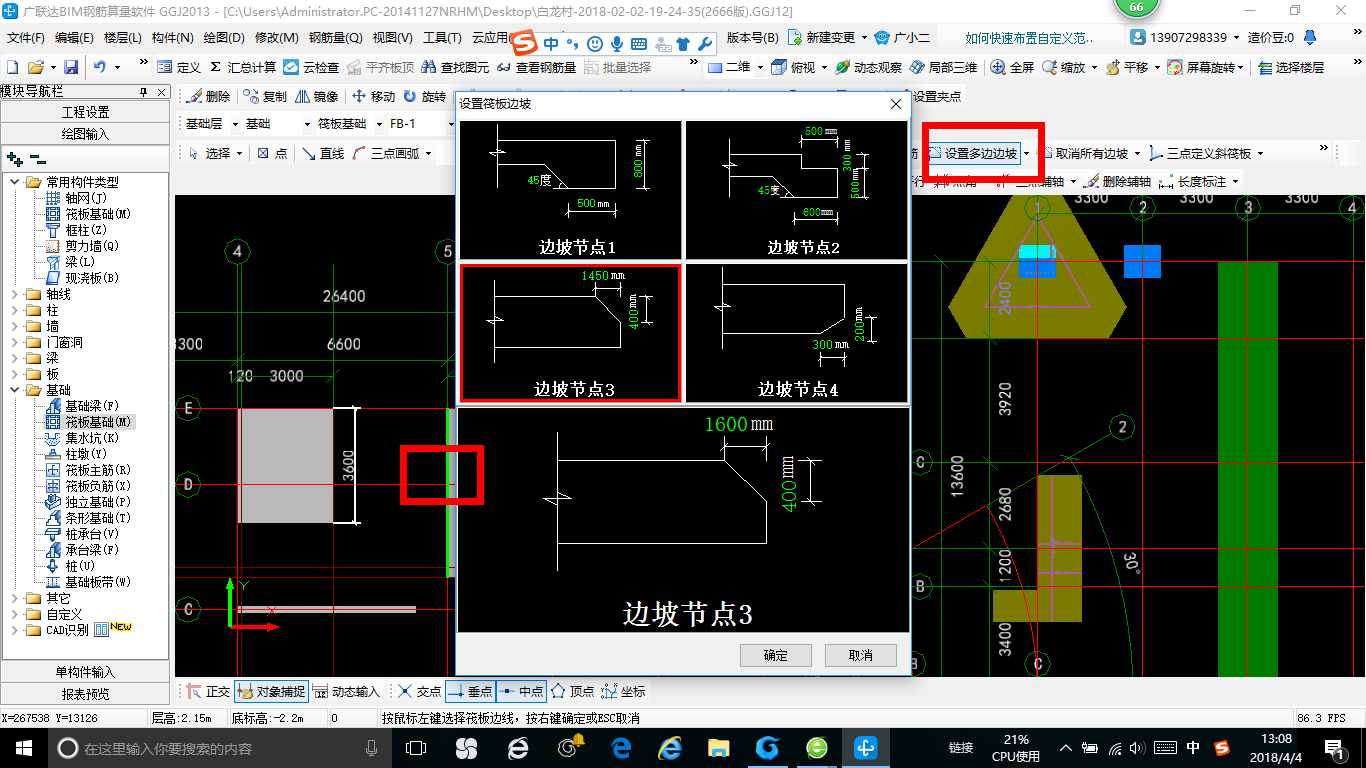Select 边坡节点2 thumbnail
The image size is (1366, 768).
tap(796, 191)
